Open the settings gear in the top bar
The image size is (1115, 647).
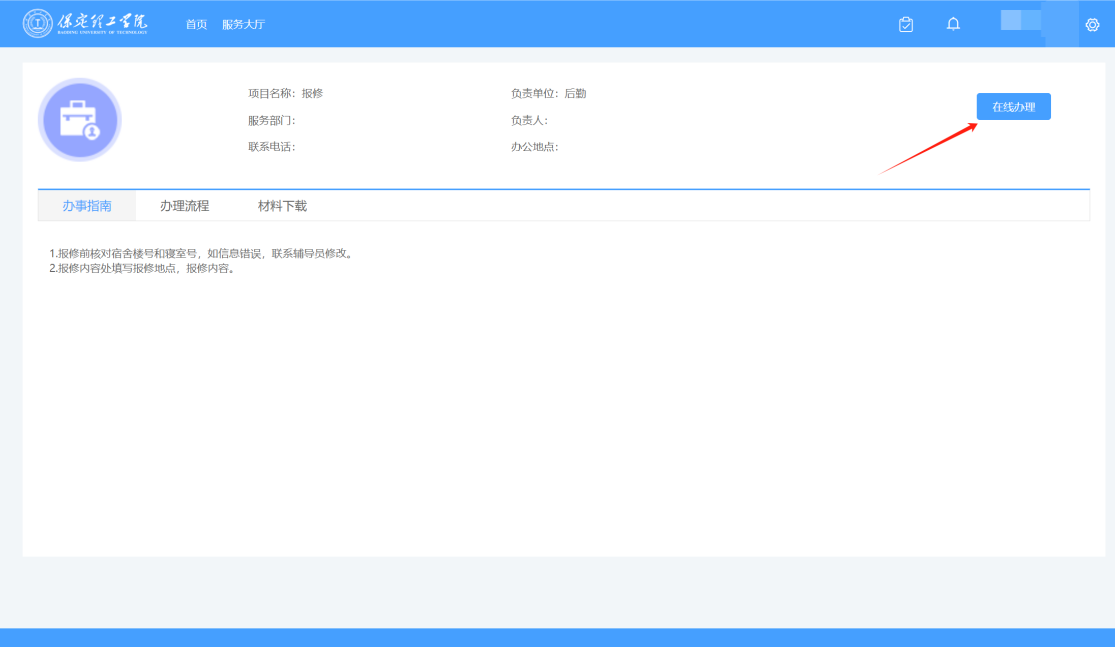click(x=1091, y=24)
